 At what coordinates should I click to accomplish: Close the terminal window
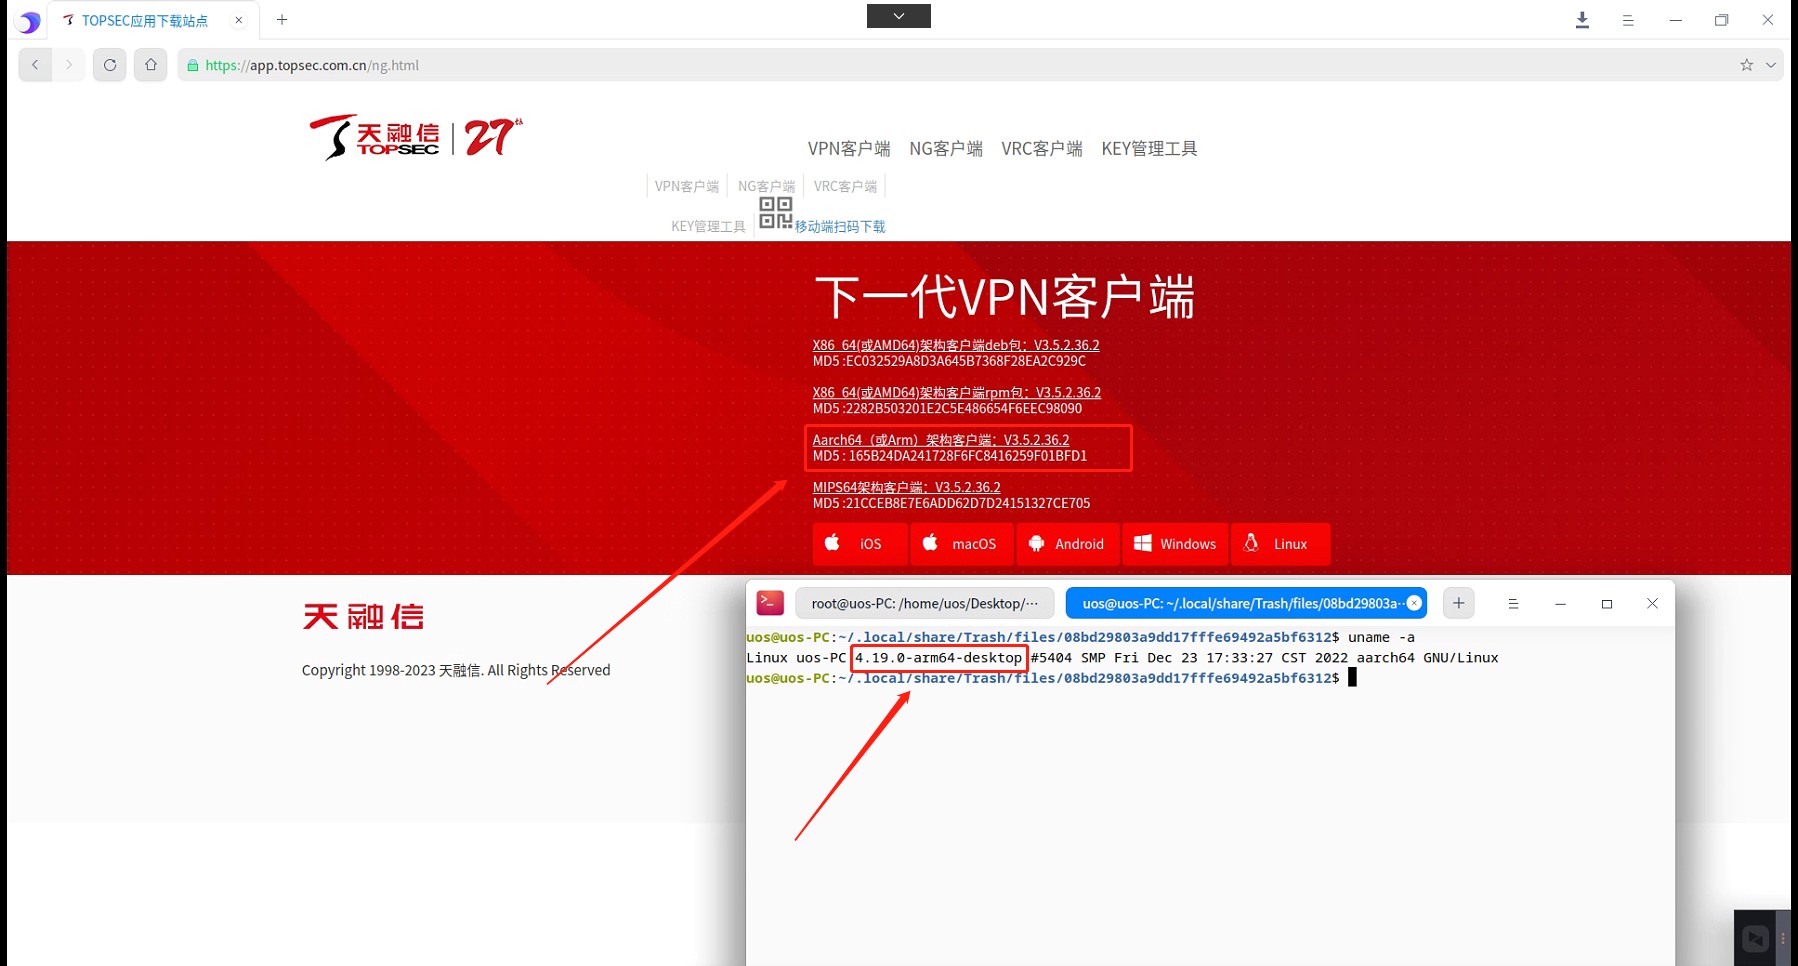(1652, 604)
